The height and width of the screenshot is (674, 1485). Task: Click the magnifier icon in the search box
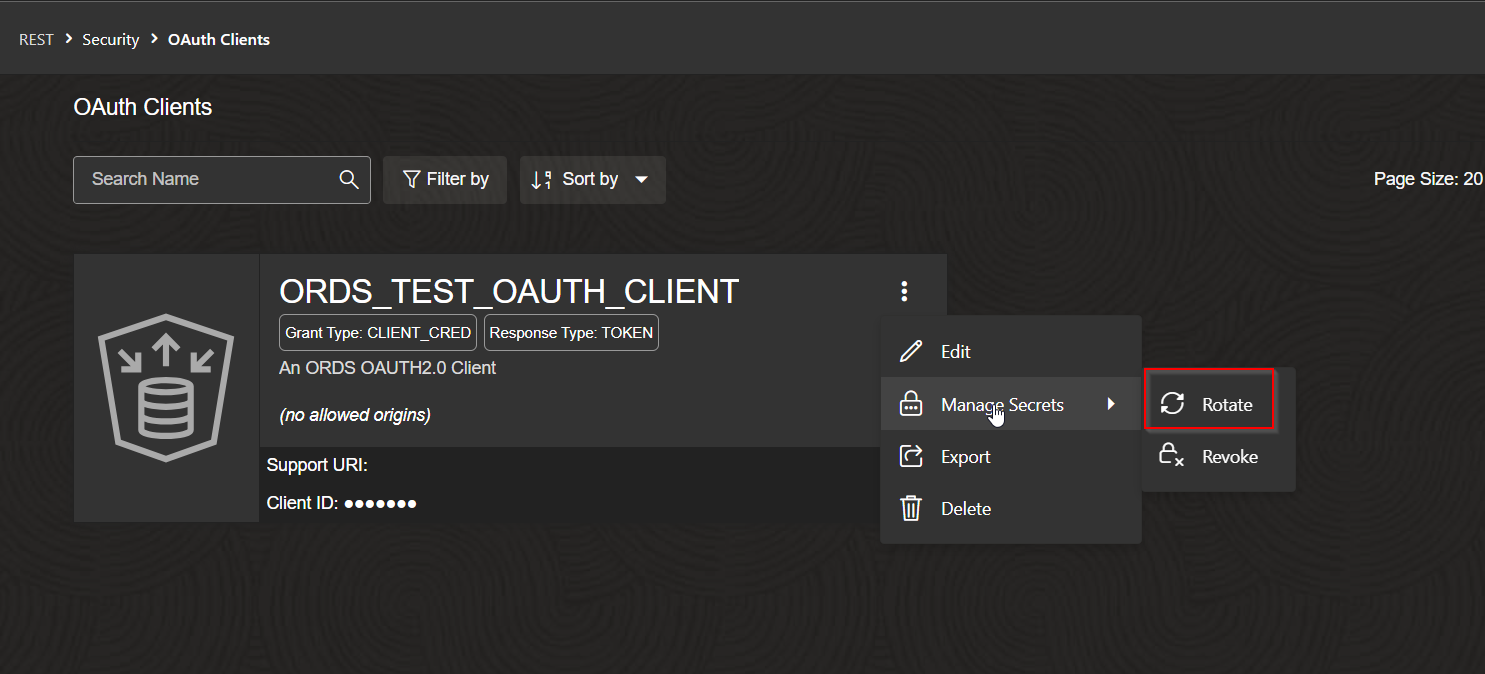[x=349, y=179]
